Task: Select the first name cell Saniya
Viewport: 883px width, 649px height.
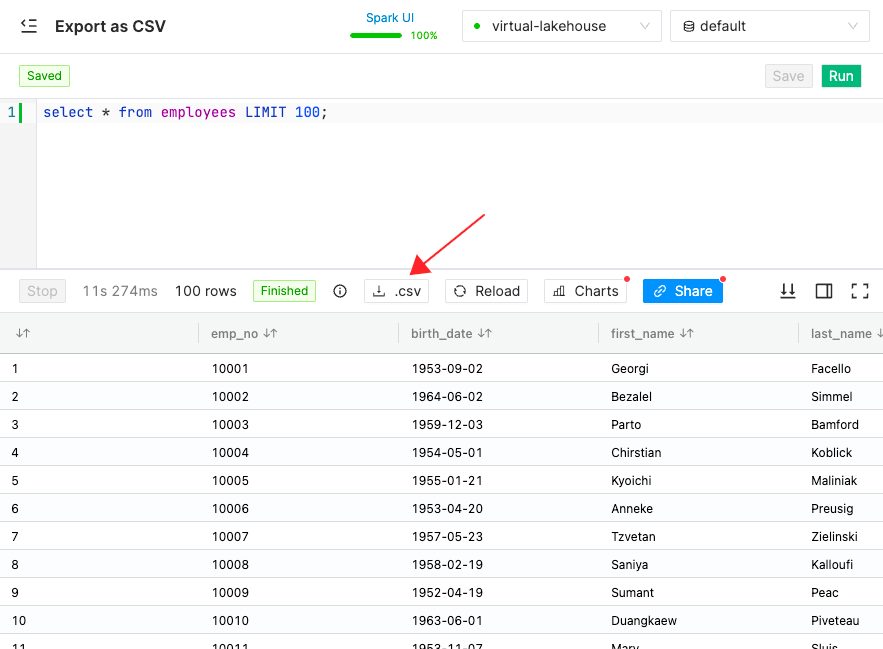Action: click(x=630, y=564)
